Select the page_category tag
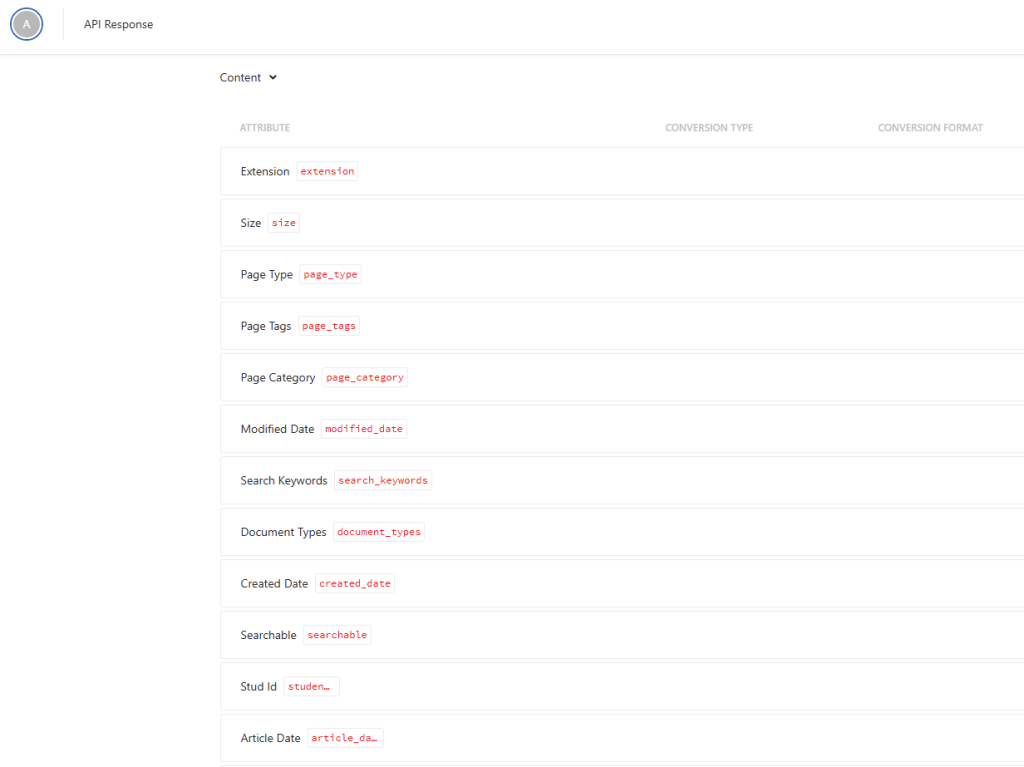Screen dimensions: 1024x767 [365, 377]
